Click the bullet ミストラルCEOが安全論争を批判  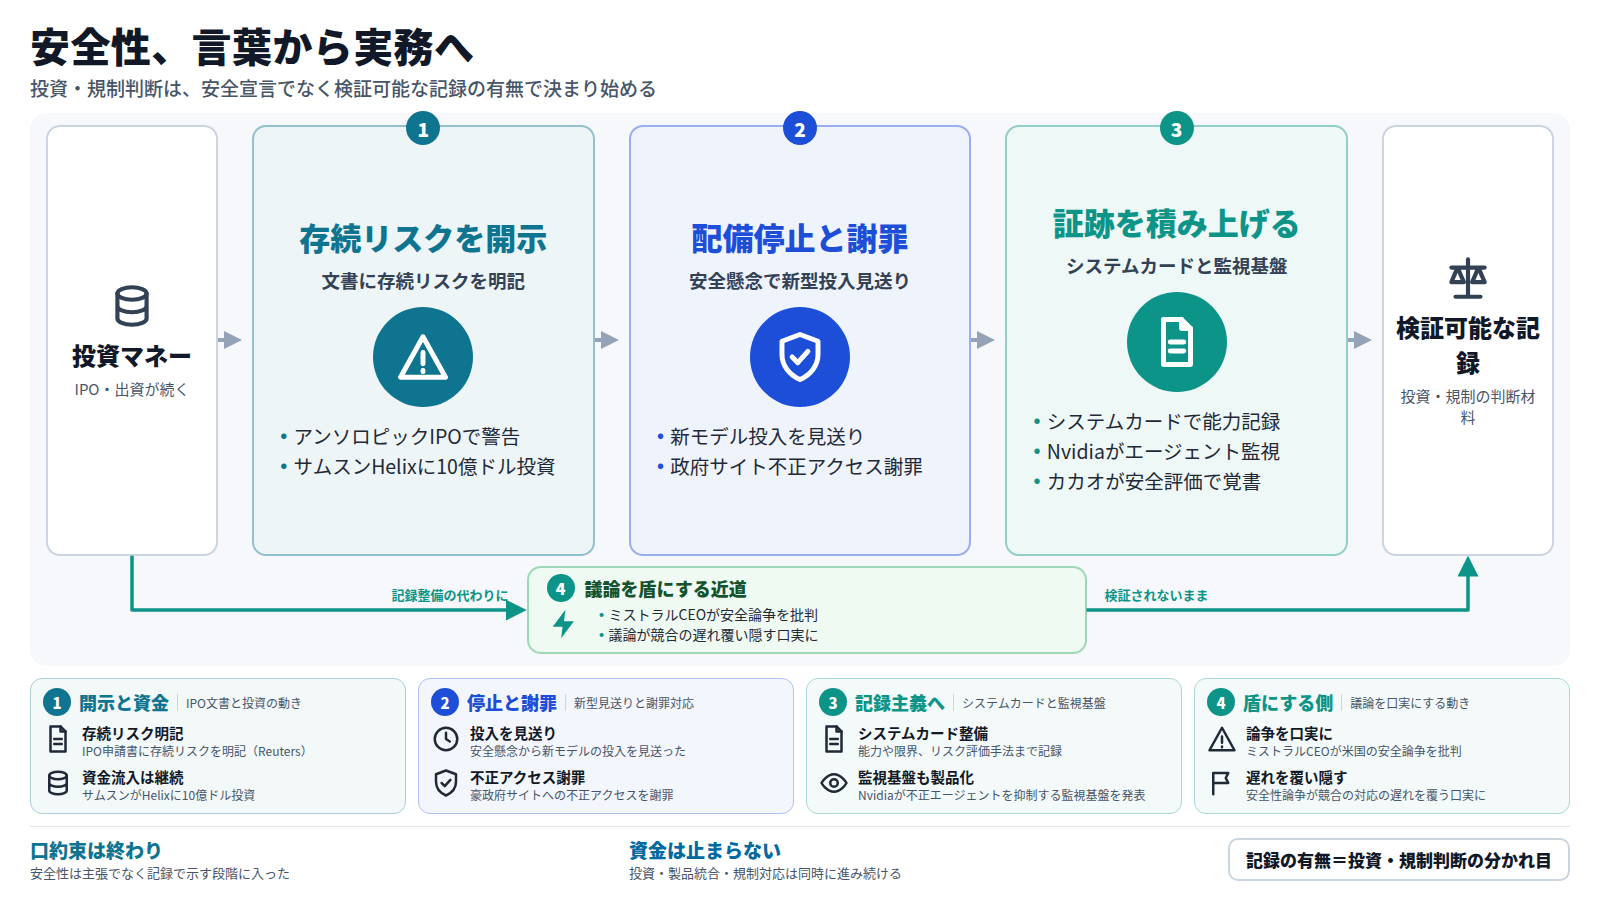pyautogui.click(x=713, y=615)
